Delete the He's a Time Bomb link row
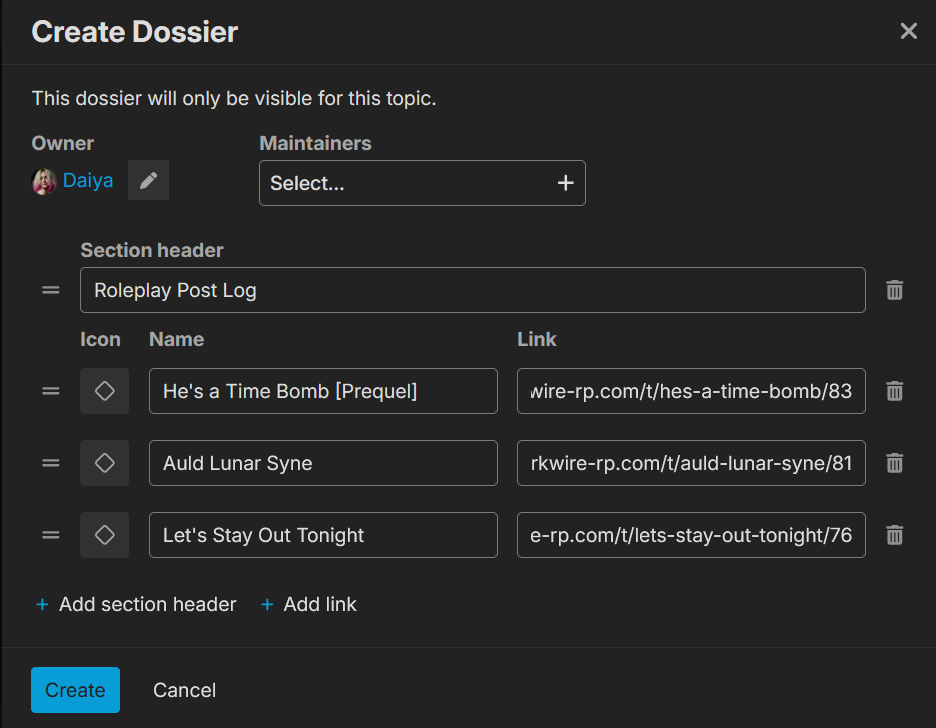 click(895, 391)
